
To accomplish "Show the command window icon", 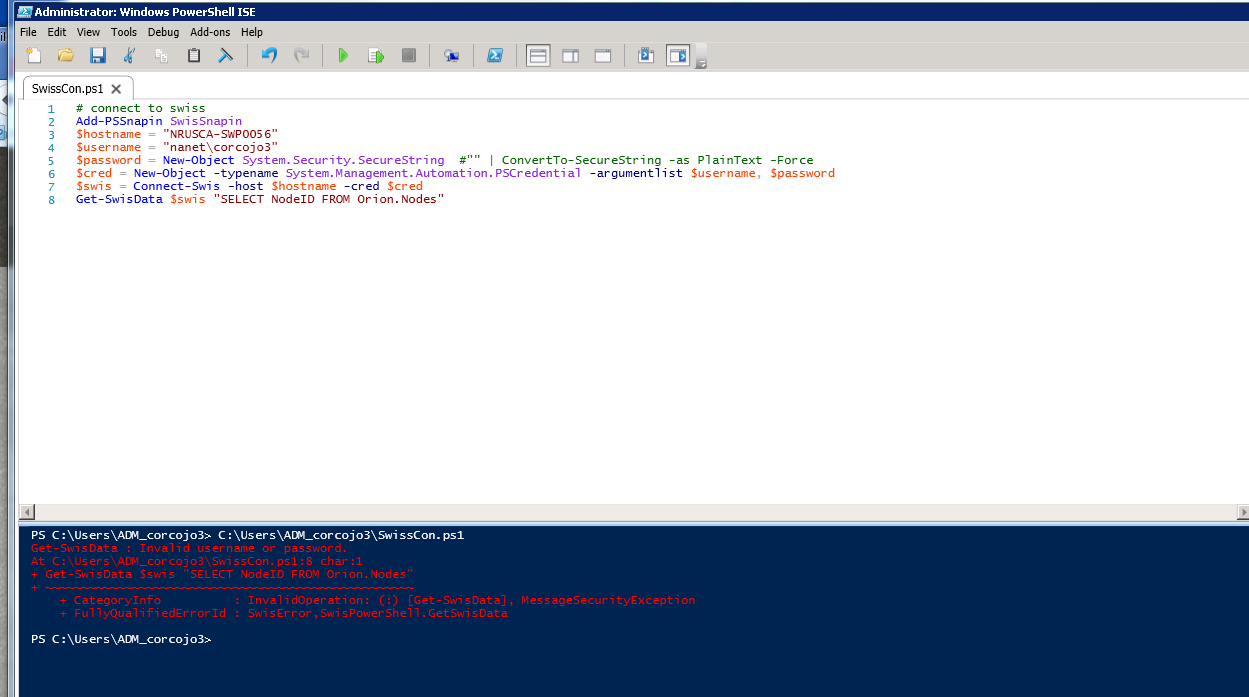I will tap(646, 56).
